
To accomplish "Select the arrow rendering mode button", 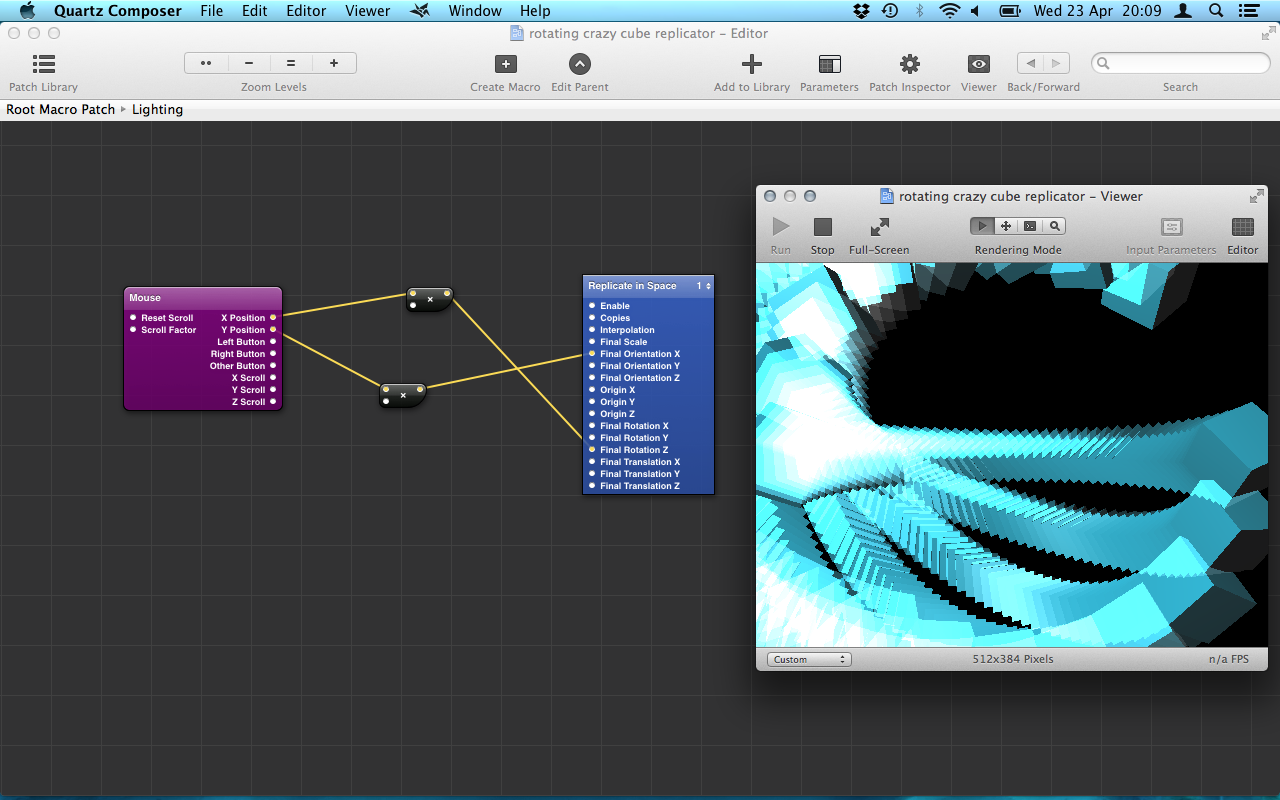I will point(982,226).
